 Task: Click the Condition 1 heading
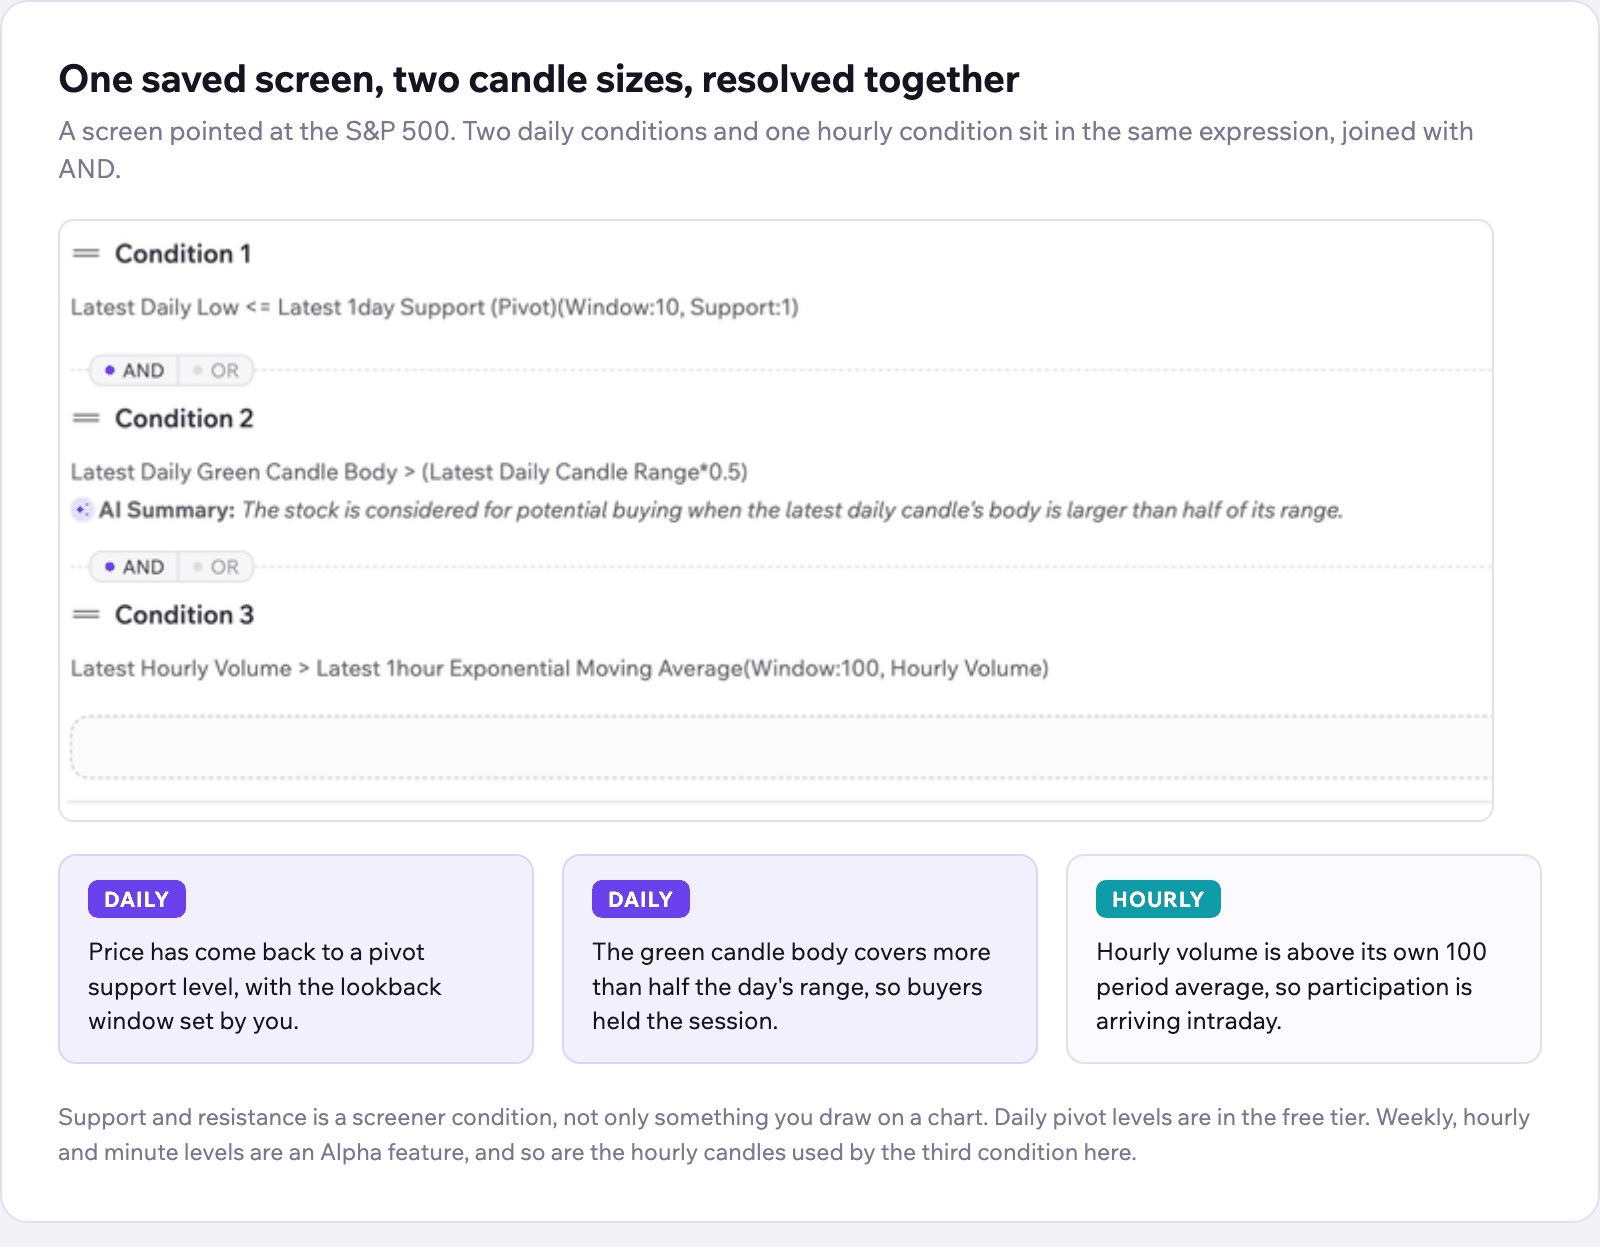tap(183, 254)
